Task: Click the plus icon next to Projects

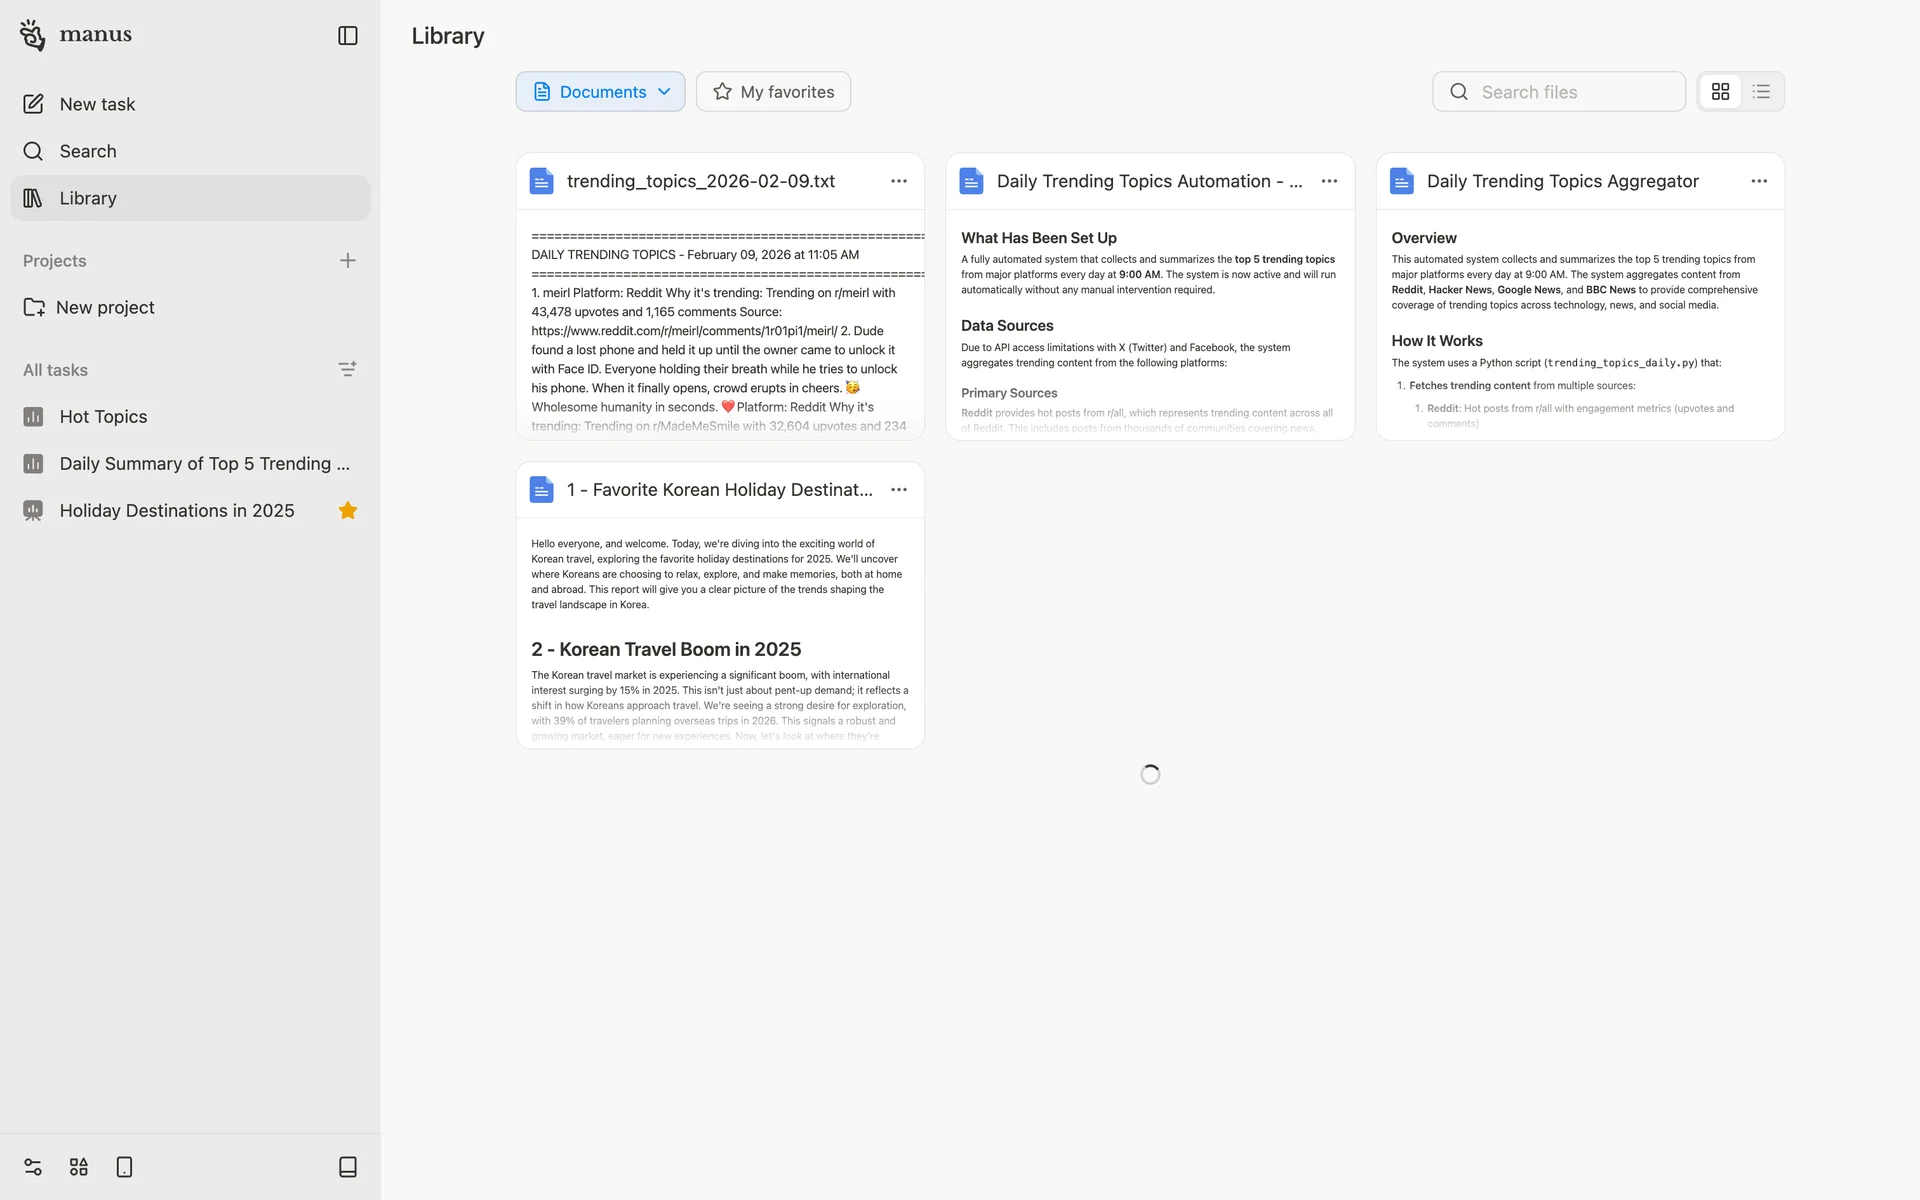Action: point(347,261)
